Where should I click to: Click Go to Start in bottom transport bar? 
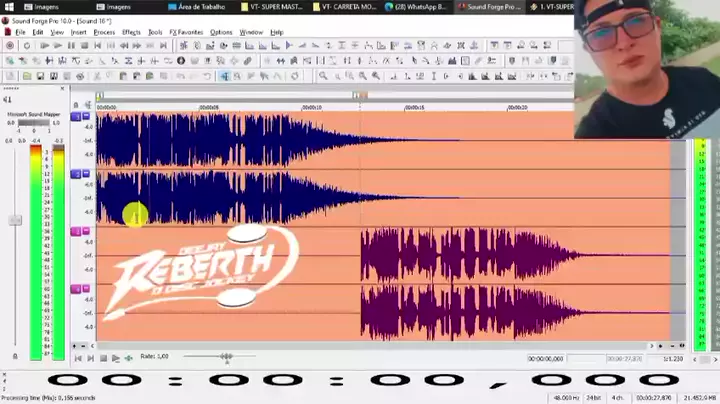(x=78, y=358)
